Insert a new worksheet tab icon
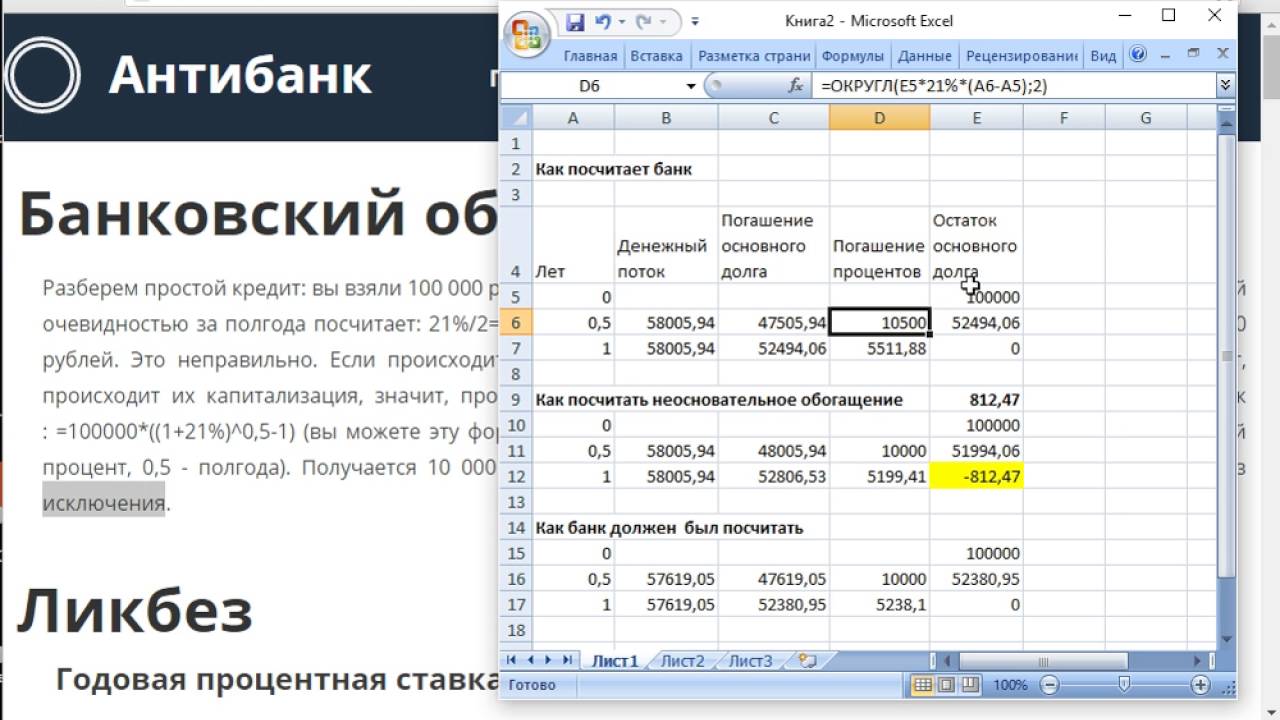The image size is (1280, 720). click(x=808, y=661)
